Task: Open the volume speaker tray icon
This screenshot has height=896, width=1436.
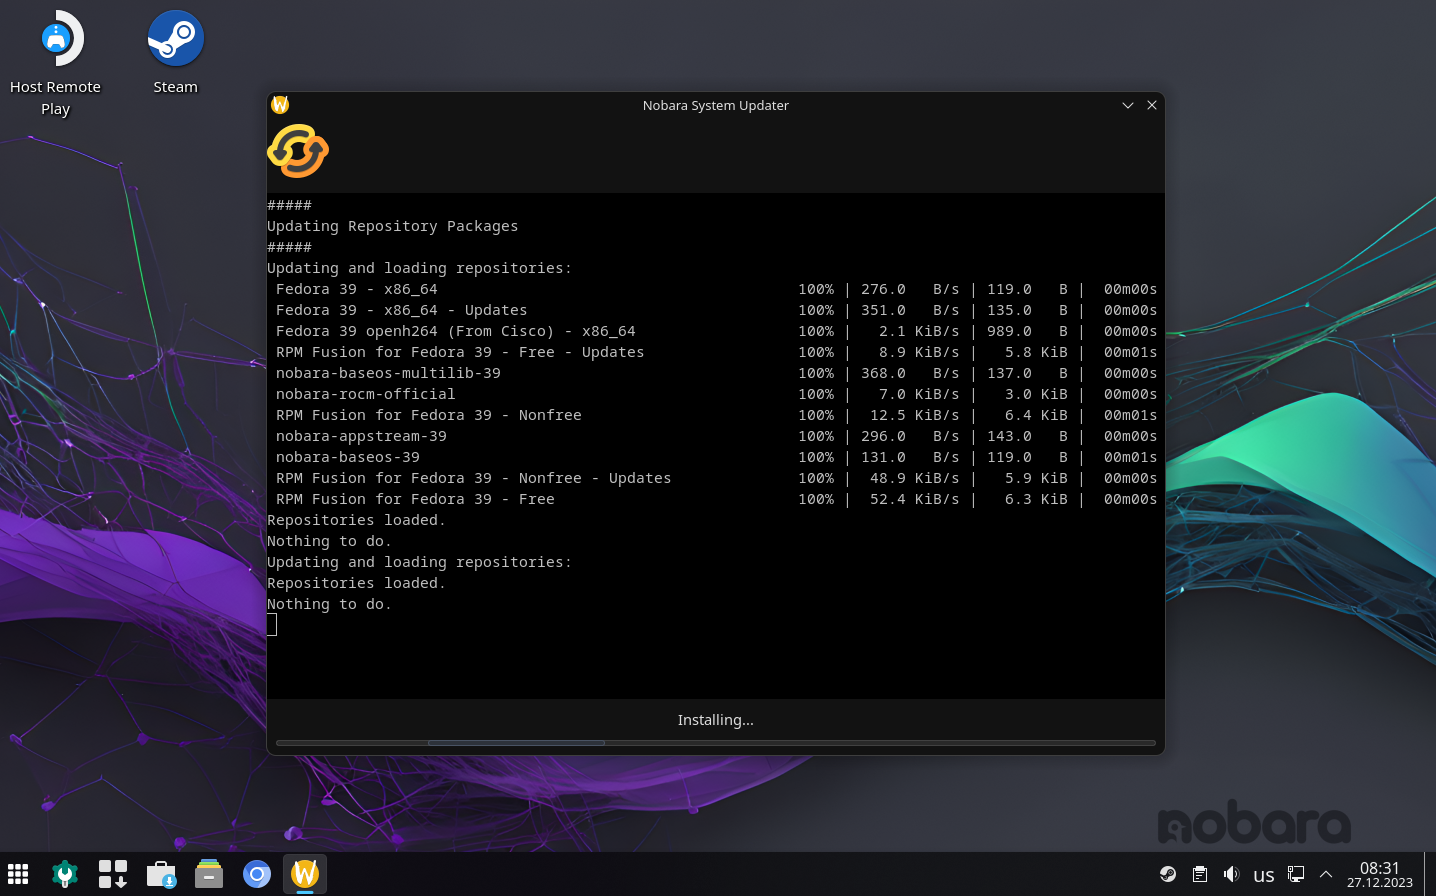Action: pos(1232,874)
